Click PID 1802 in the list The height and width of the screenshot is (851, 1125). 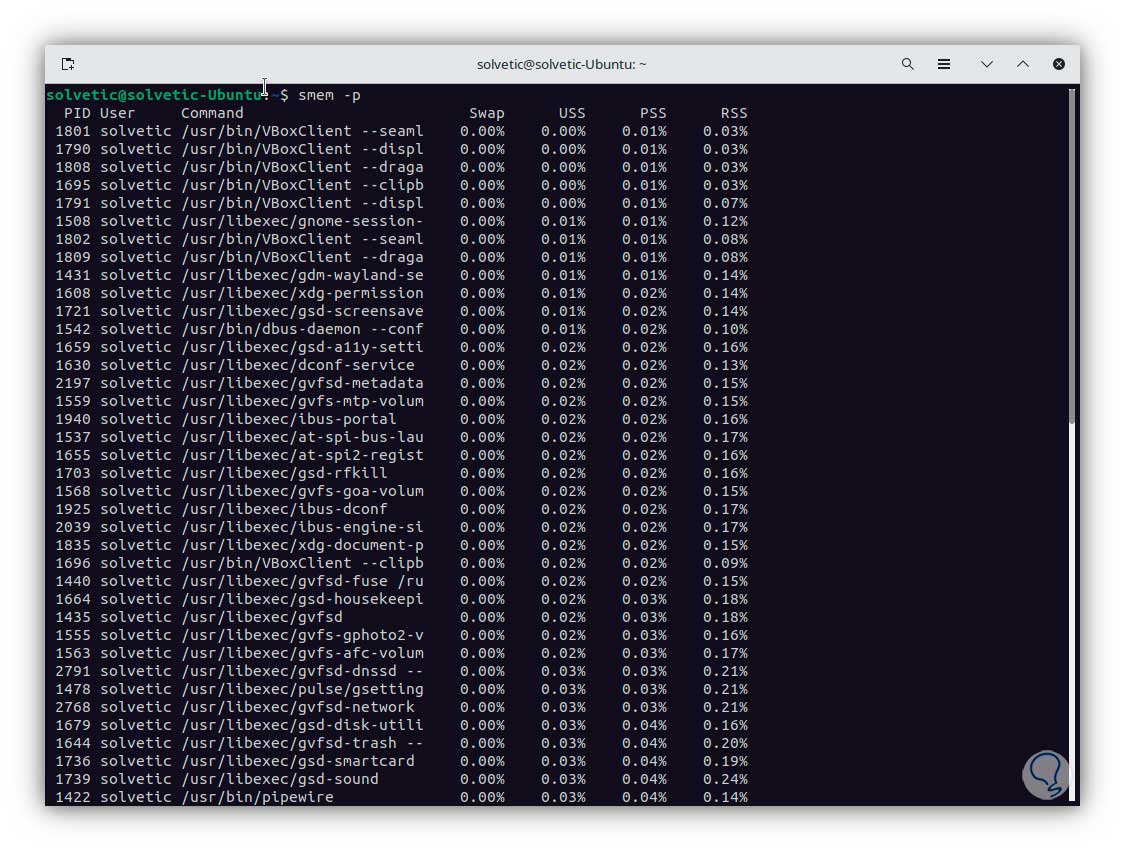(73, 239)
